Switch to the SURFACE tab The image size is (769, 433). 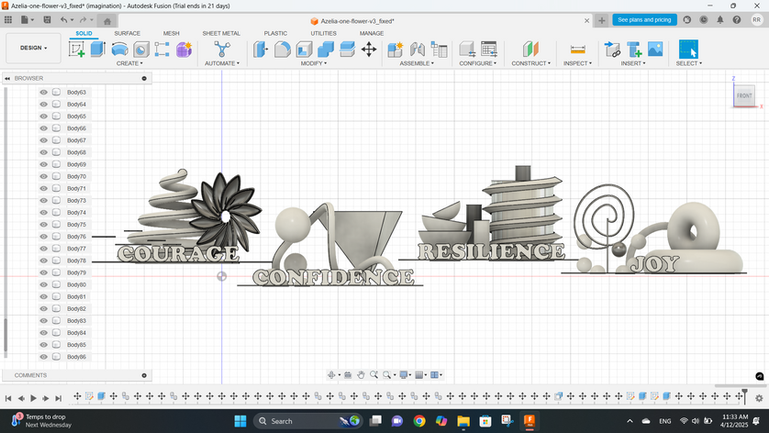pyautogui.click(x=127, y=33)
